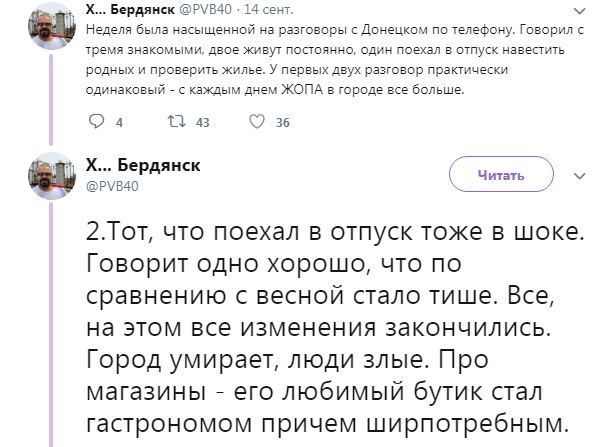The image size is (614, 447).
Task: Click the retweet arrows icon
Action: [x=177, y=122]
